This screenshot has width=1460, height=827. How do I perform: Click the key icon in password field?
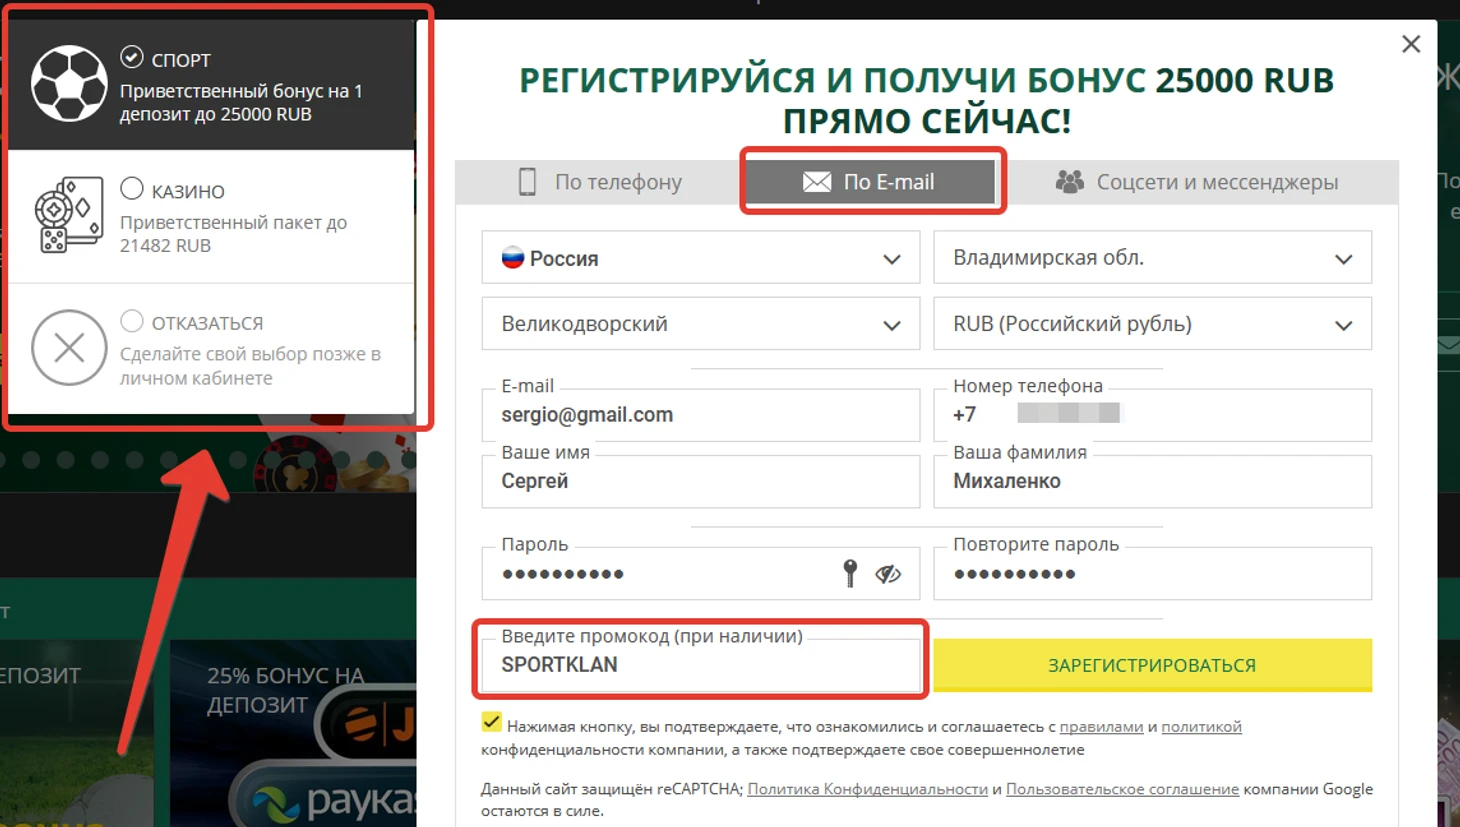tap(850, 573)
